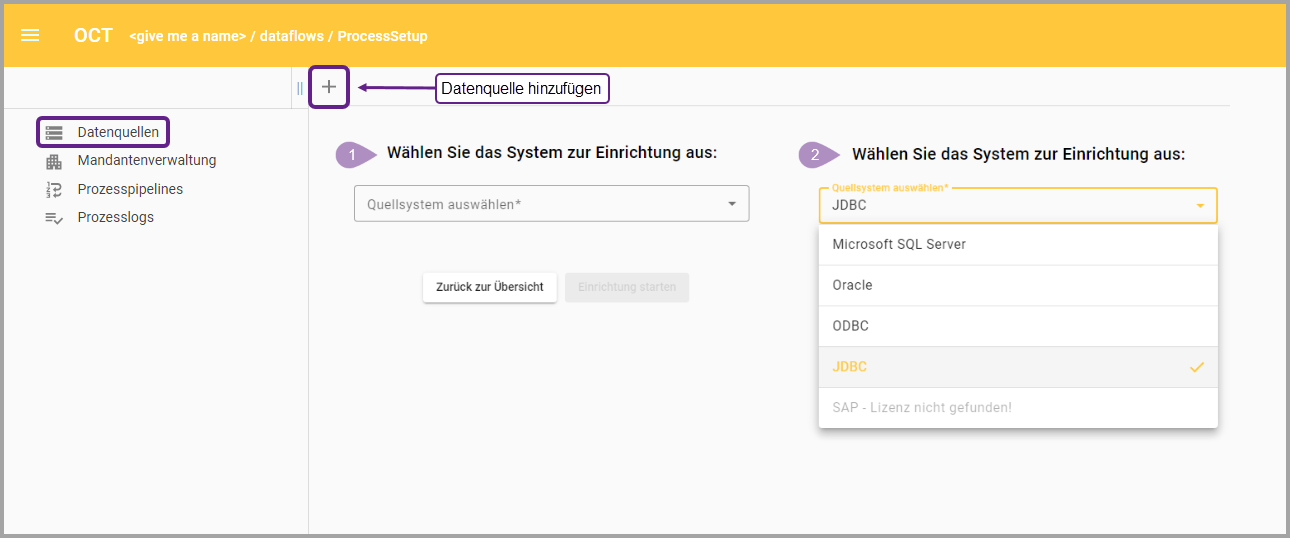Screen dimensions: 1290x538
Task: Click the OCT logo in the header
Action: [x=93, y=36]
